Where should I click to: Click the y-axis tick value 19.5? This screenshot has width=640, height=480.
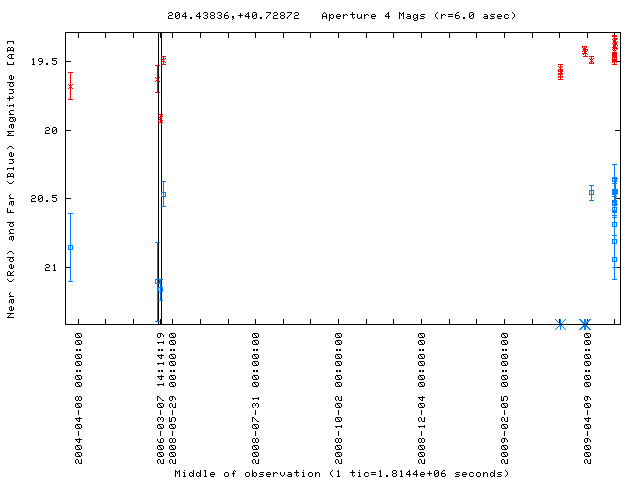point(44,62)
